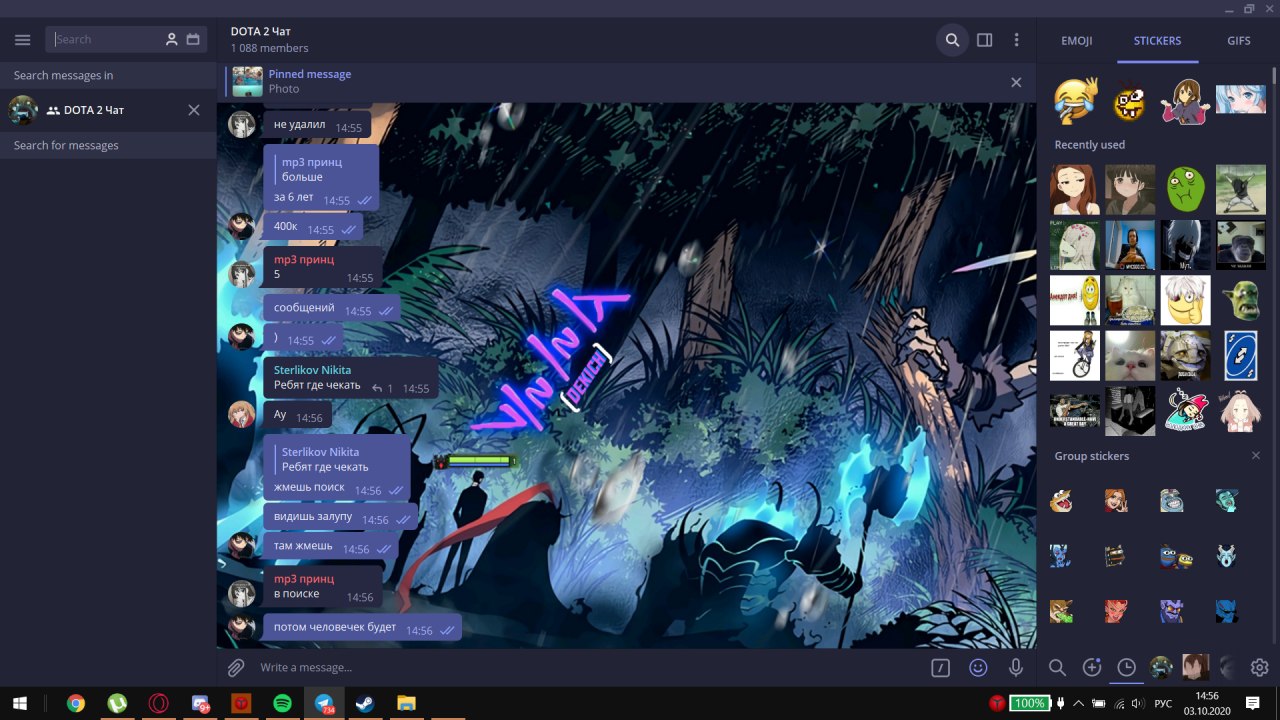Send the red demon face group sticker
Screen dimensions: 1280x720
tap(1117, 610)
